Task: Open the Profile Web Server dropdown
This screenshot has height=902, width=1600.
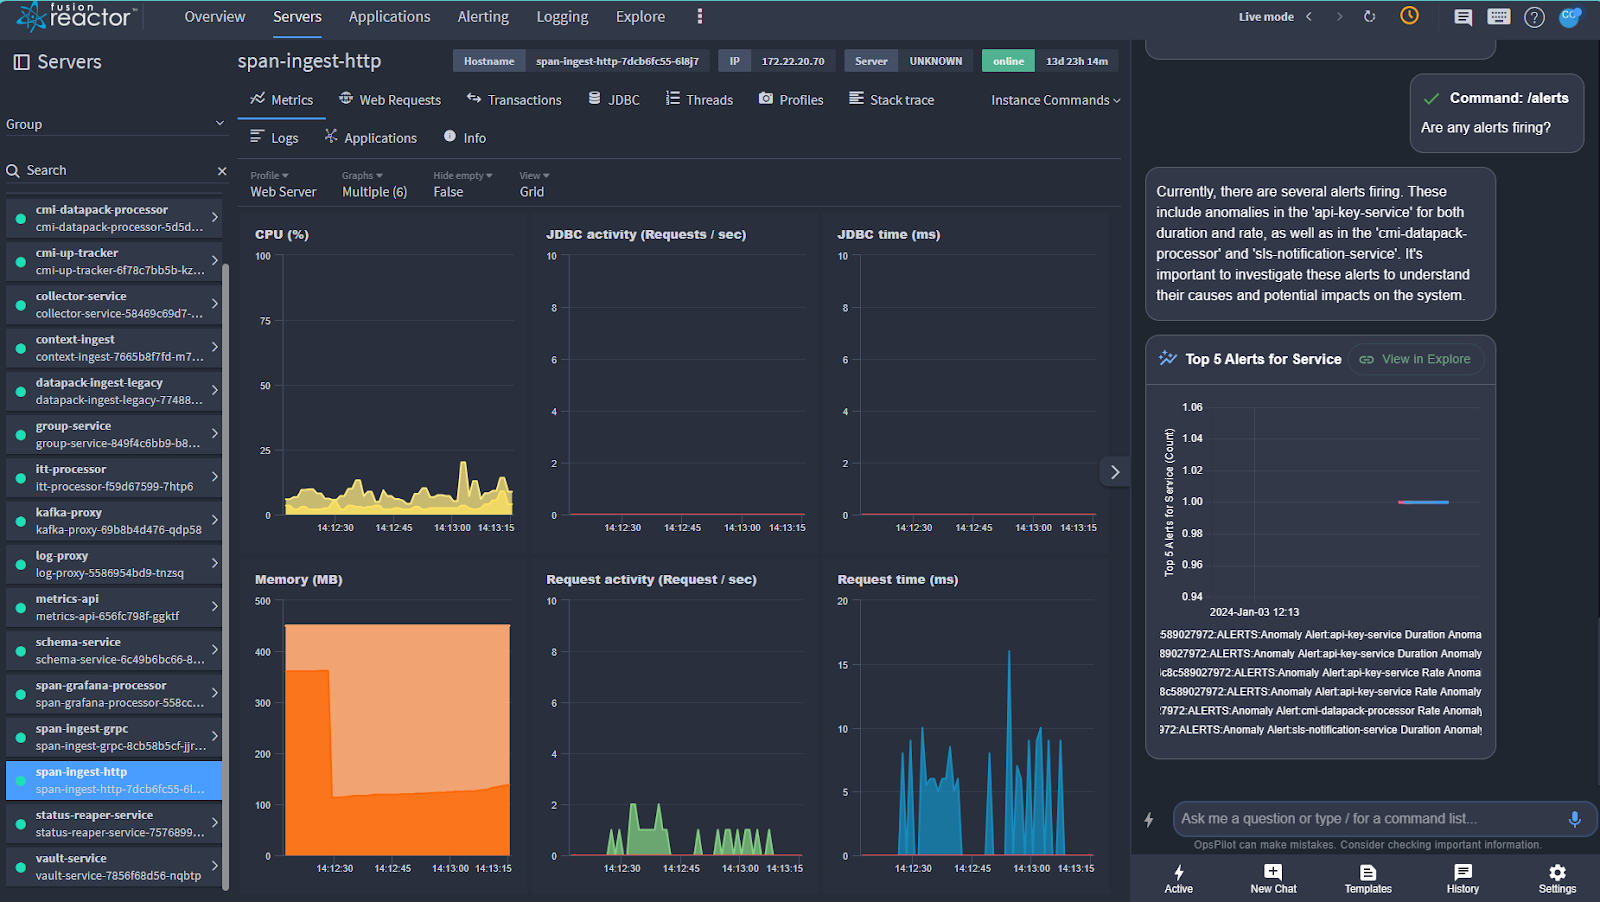Action: [x=283, y=184]
